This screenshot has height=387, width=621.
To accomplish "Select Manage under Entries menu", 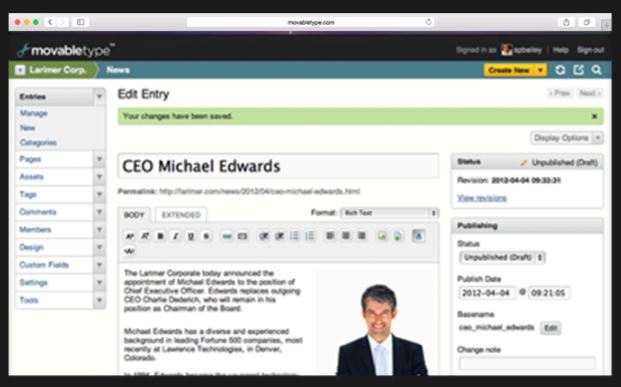I will [x=34, y=113].
